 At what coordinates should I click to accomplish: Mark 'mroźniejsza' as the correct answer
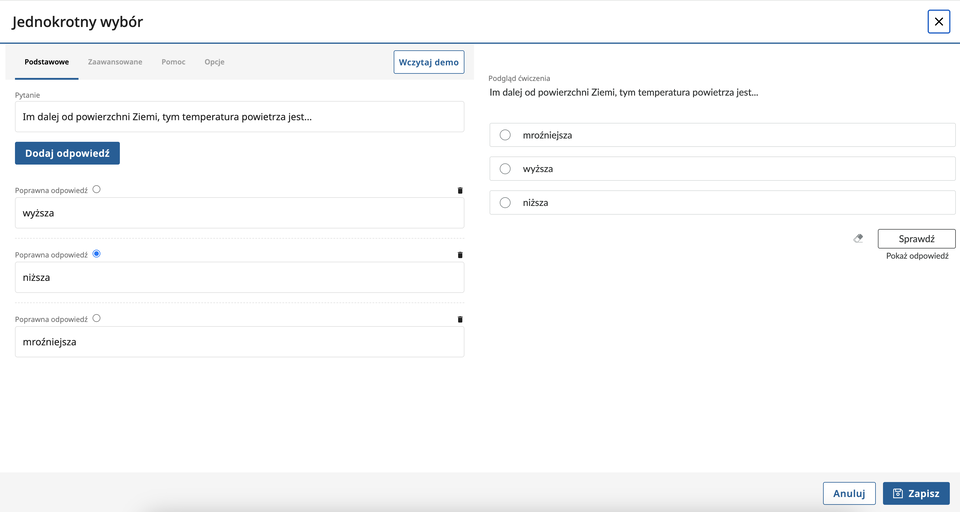click(x=96, y=319)
